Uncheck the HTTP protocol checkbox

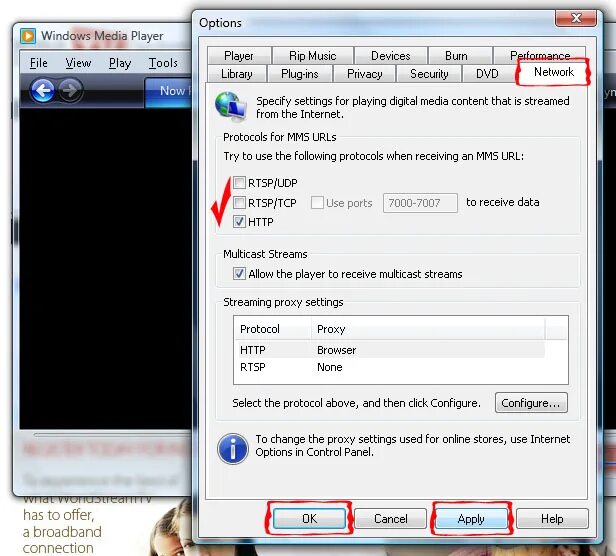[239, 222]
